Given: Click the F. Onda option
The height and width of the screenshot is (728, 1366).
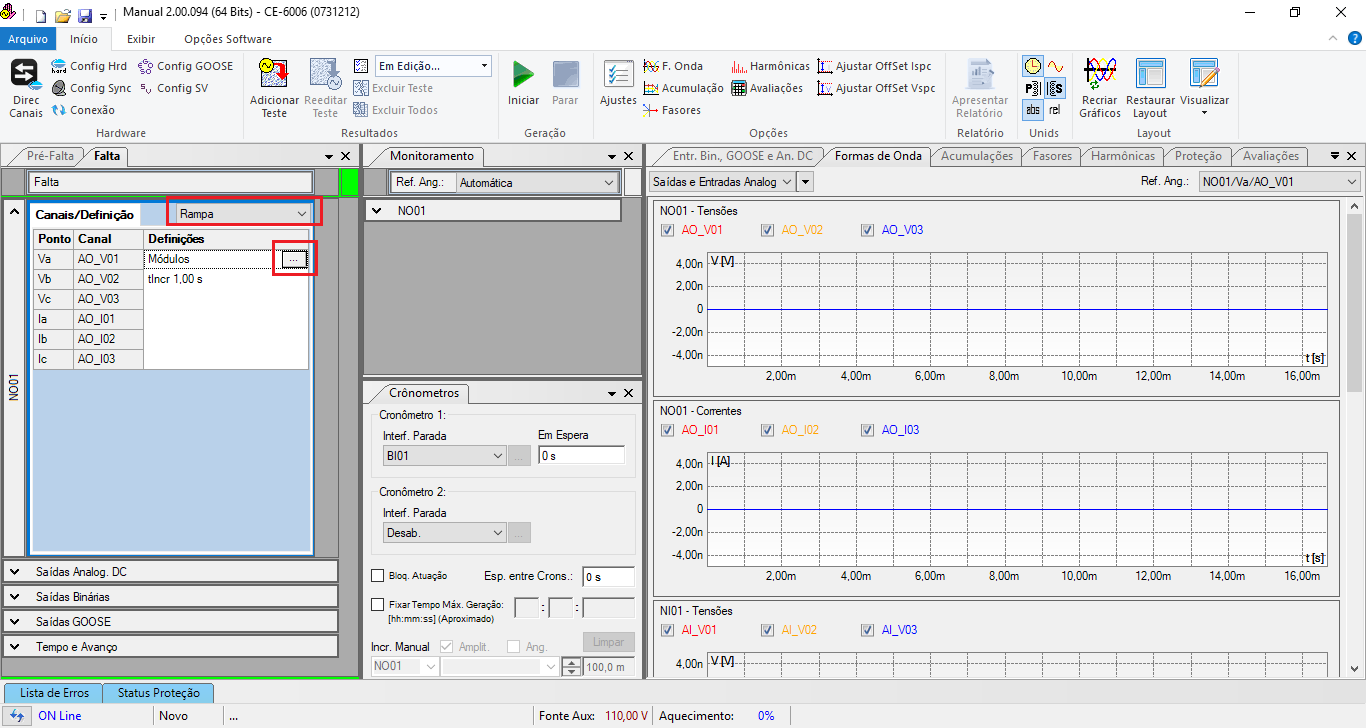Looking at the screenshot, I should click(673, 66).
